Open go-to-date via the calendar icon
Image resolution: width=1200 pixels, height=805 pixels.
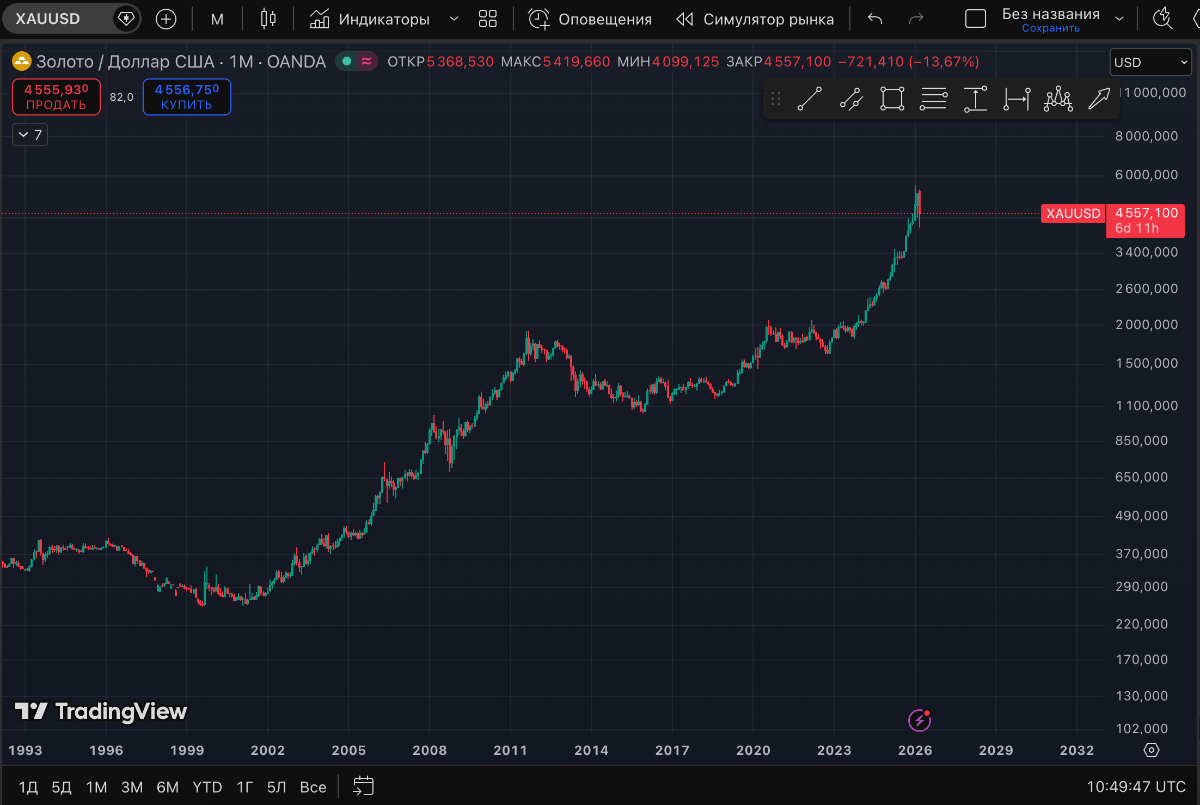362,787
